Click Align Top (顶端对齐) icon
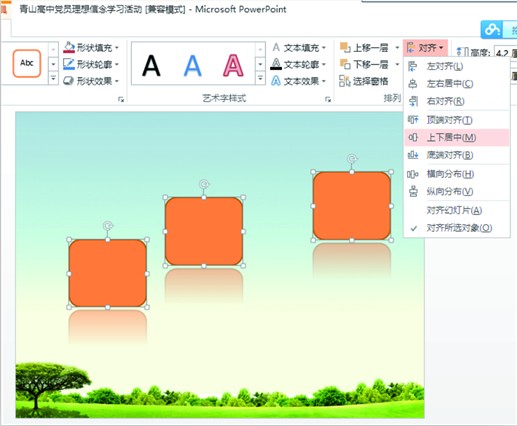Image resolution: width=517 pixels, height=426 pixels. [413, 120]
